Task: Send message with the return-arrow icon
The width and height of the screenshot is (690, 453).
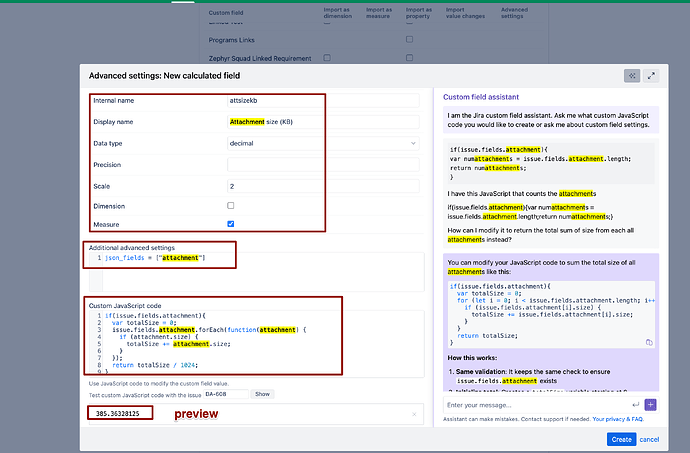Action: [635, 405]
